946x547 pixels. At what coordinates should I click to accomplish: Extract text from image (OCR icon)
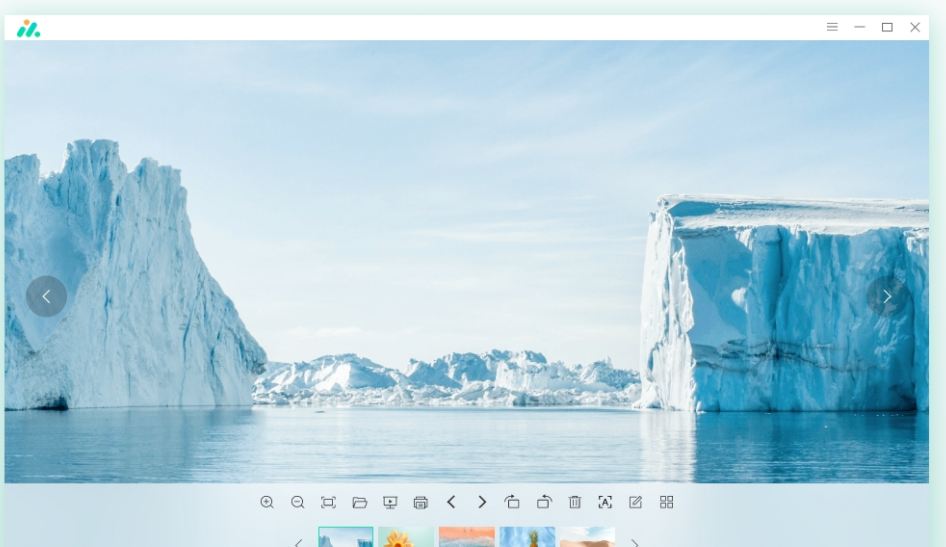[605, 502]
